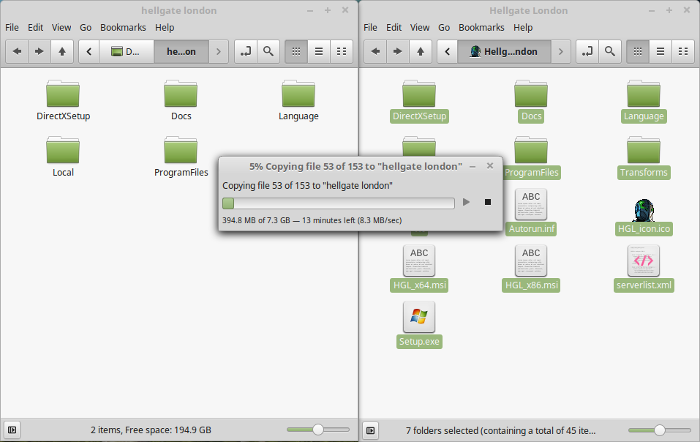Minimize the copying progress dialog
700x442 pixels.
(472, 166)
